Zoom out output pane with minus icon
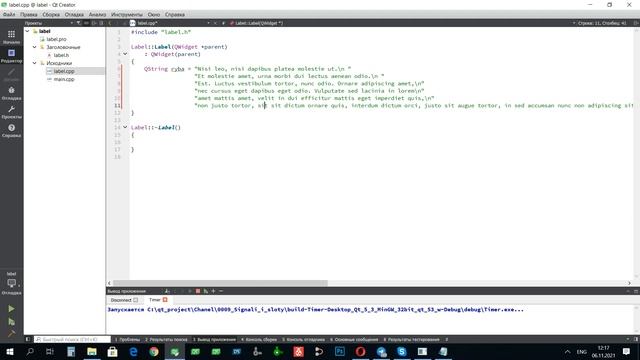This screenshot has height=360, width=640. point(221,291)
